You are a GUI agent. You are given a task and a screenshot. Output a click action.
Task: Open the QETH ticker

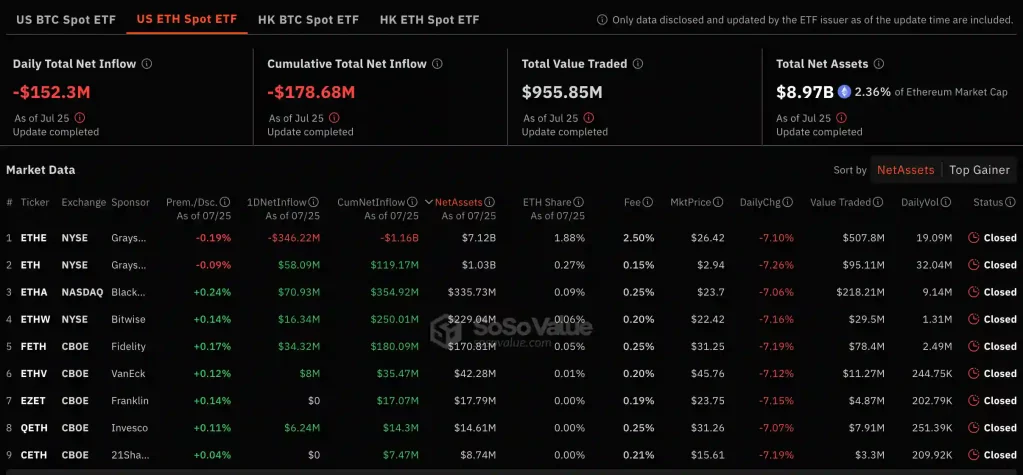click(34, 428)
